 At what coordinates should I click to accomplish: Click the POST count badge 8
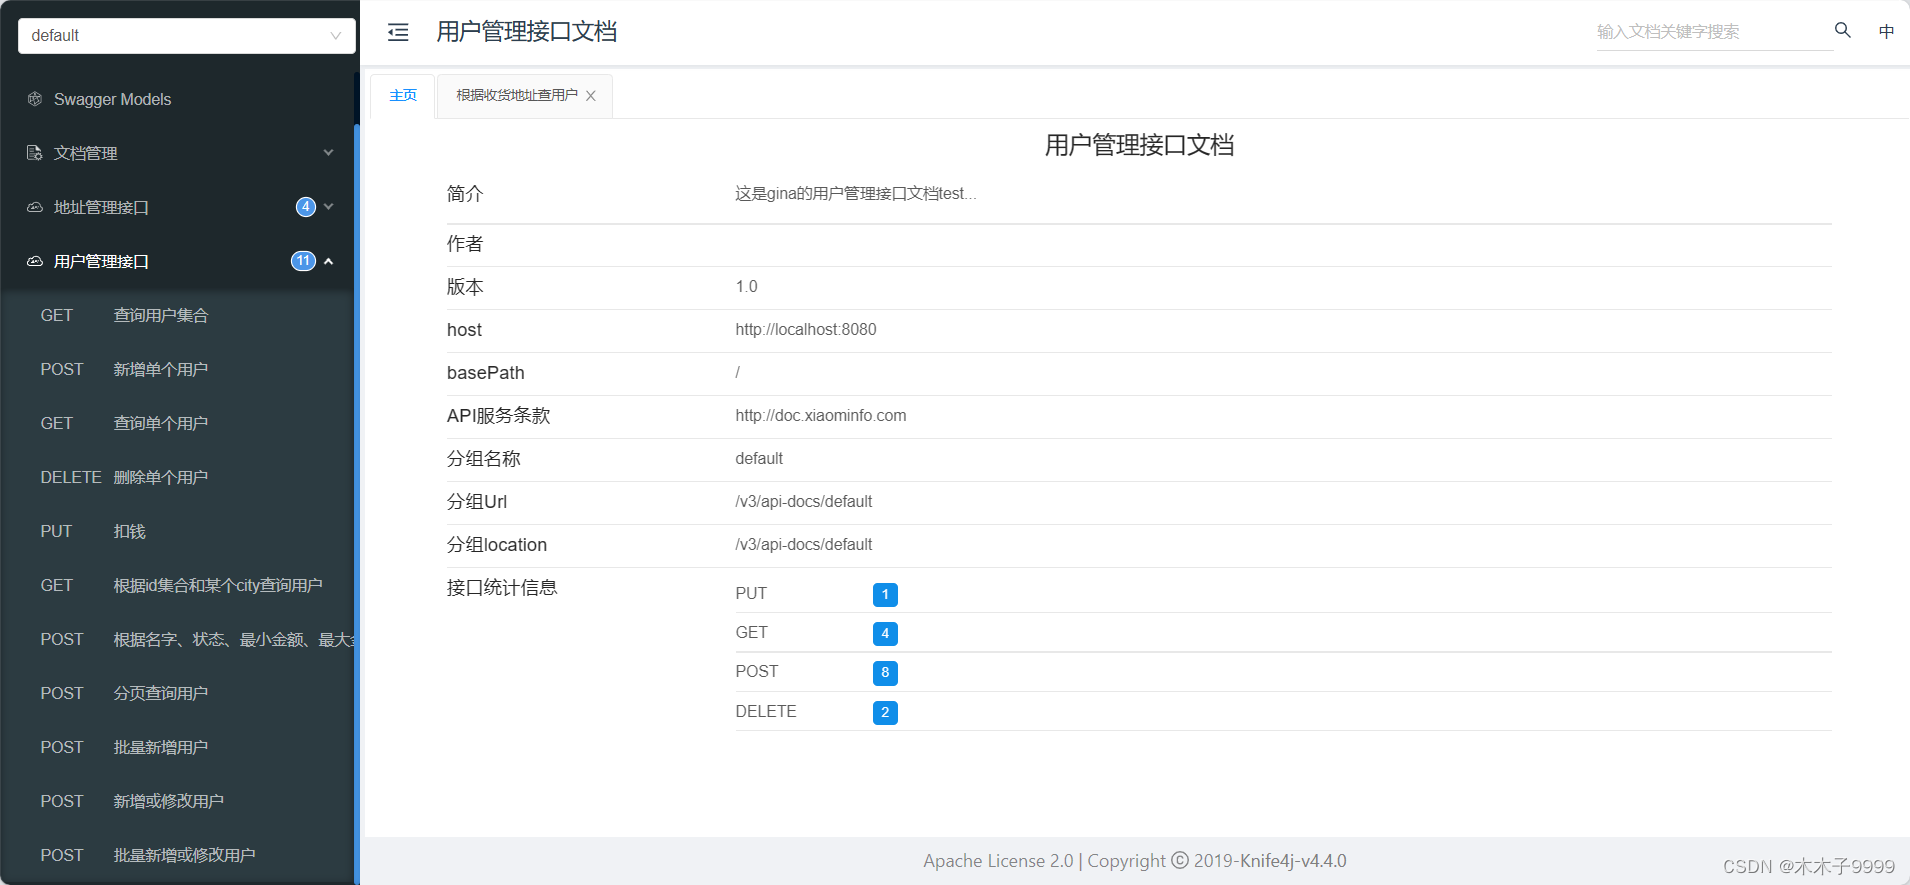coord(885,673)
